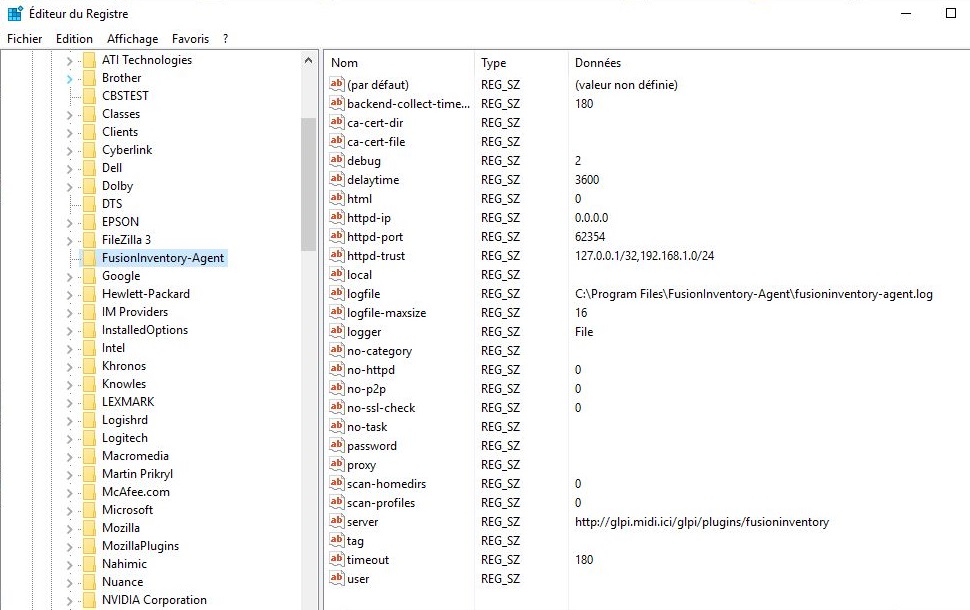
Task: Select the "logfile" REG_SZ value icon
Action: coord(336,294)
